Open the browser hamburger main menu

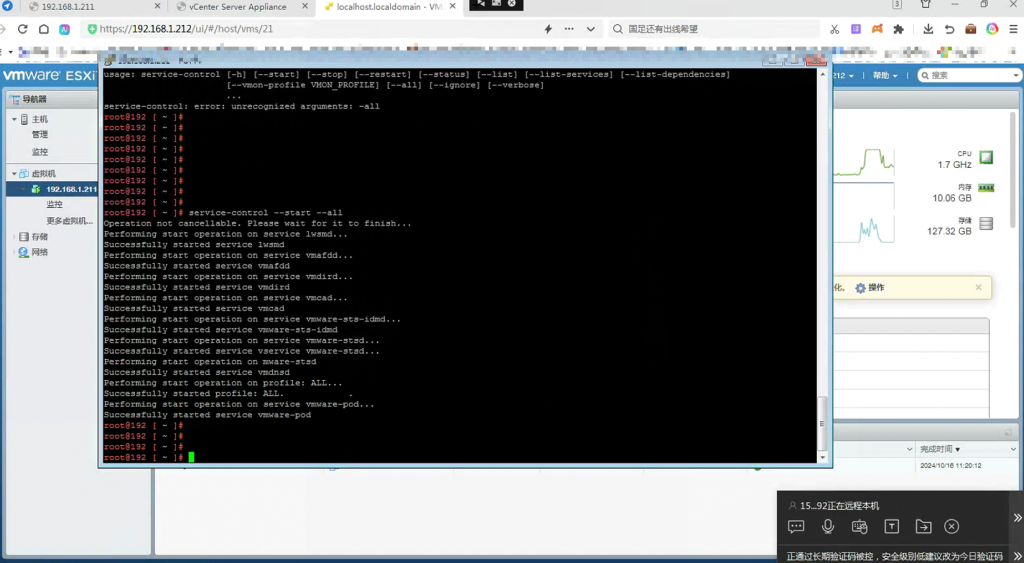1014,29
